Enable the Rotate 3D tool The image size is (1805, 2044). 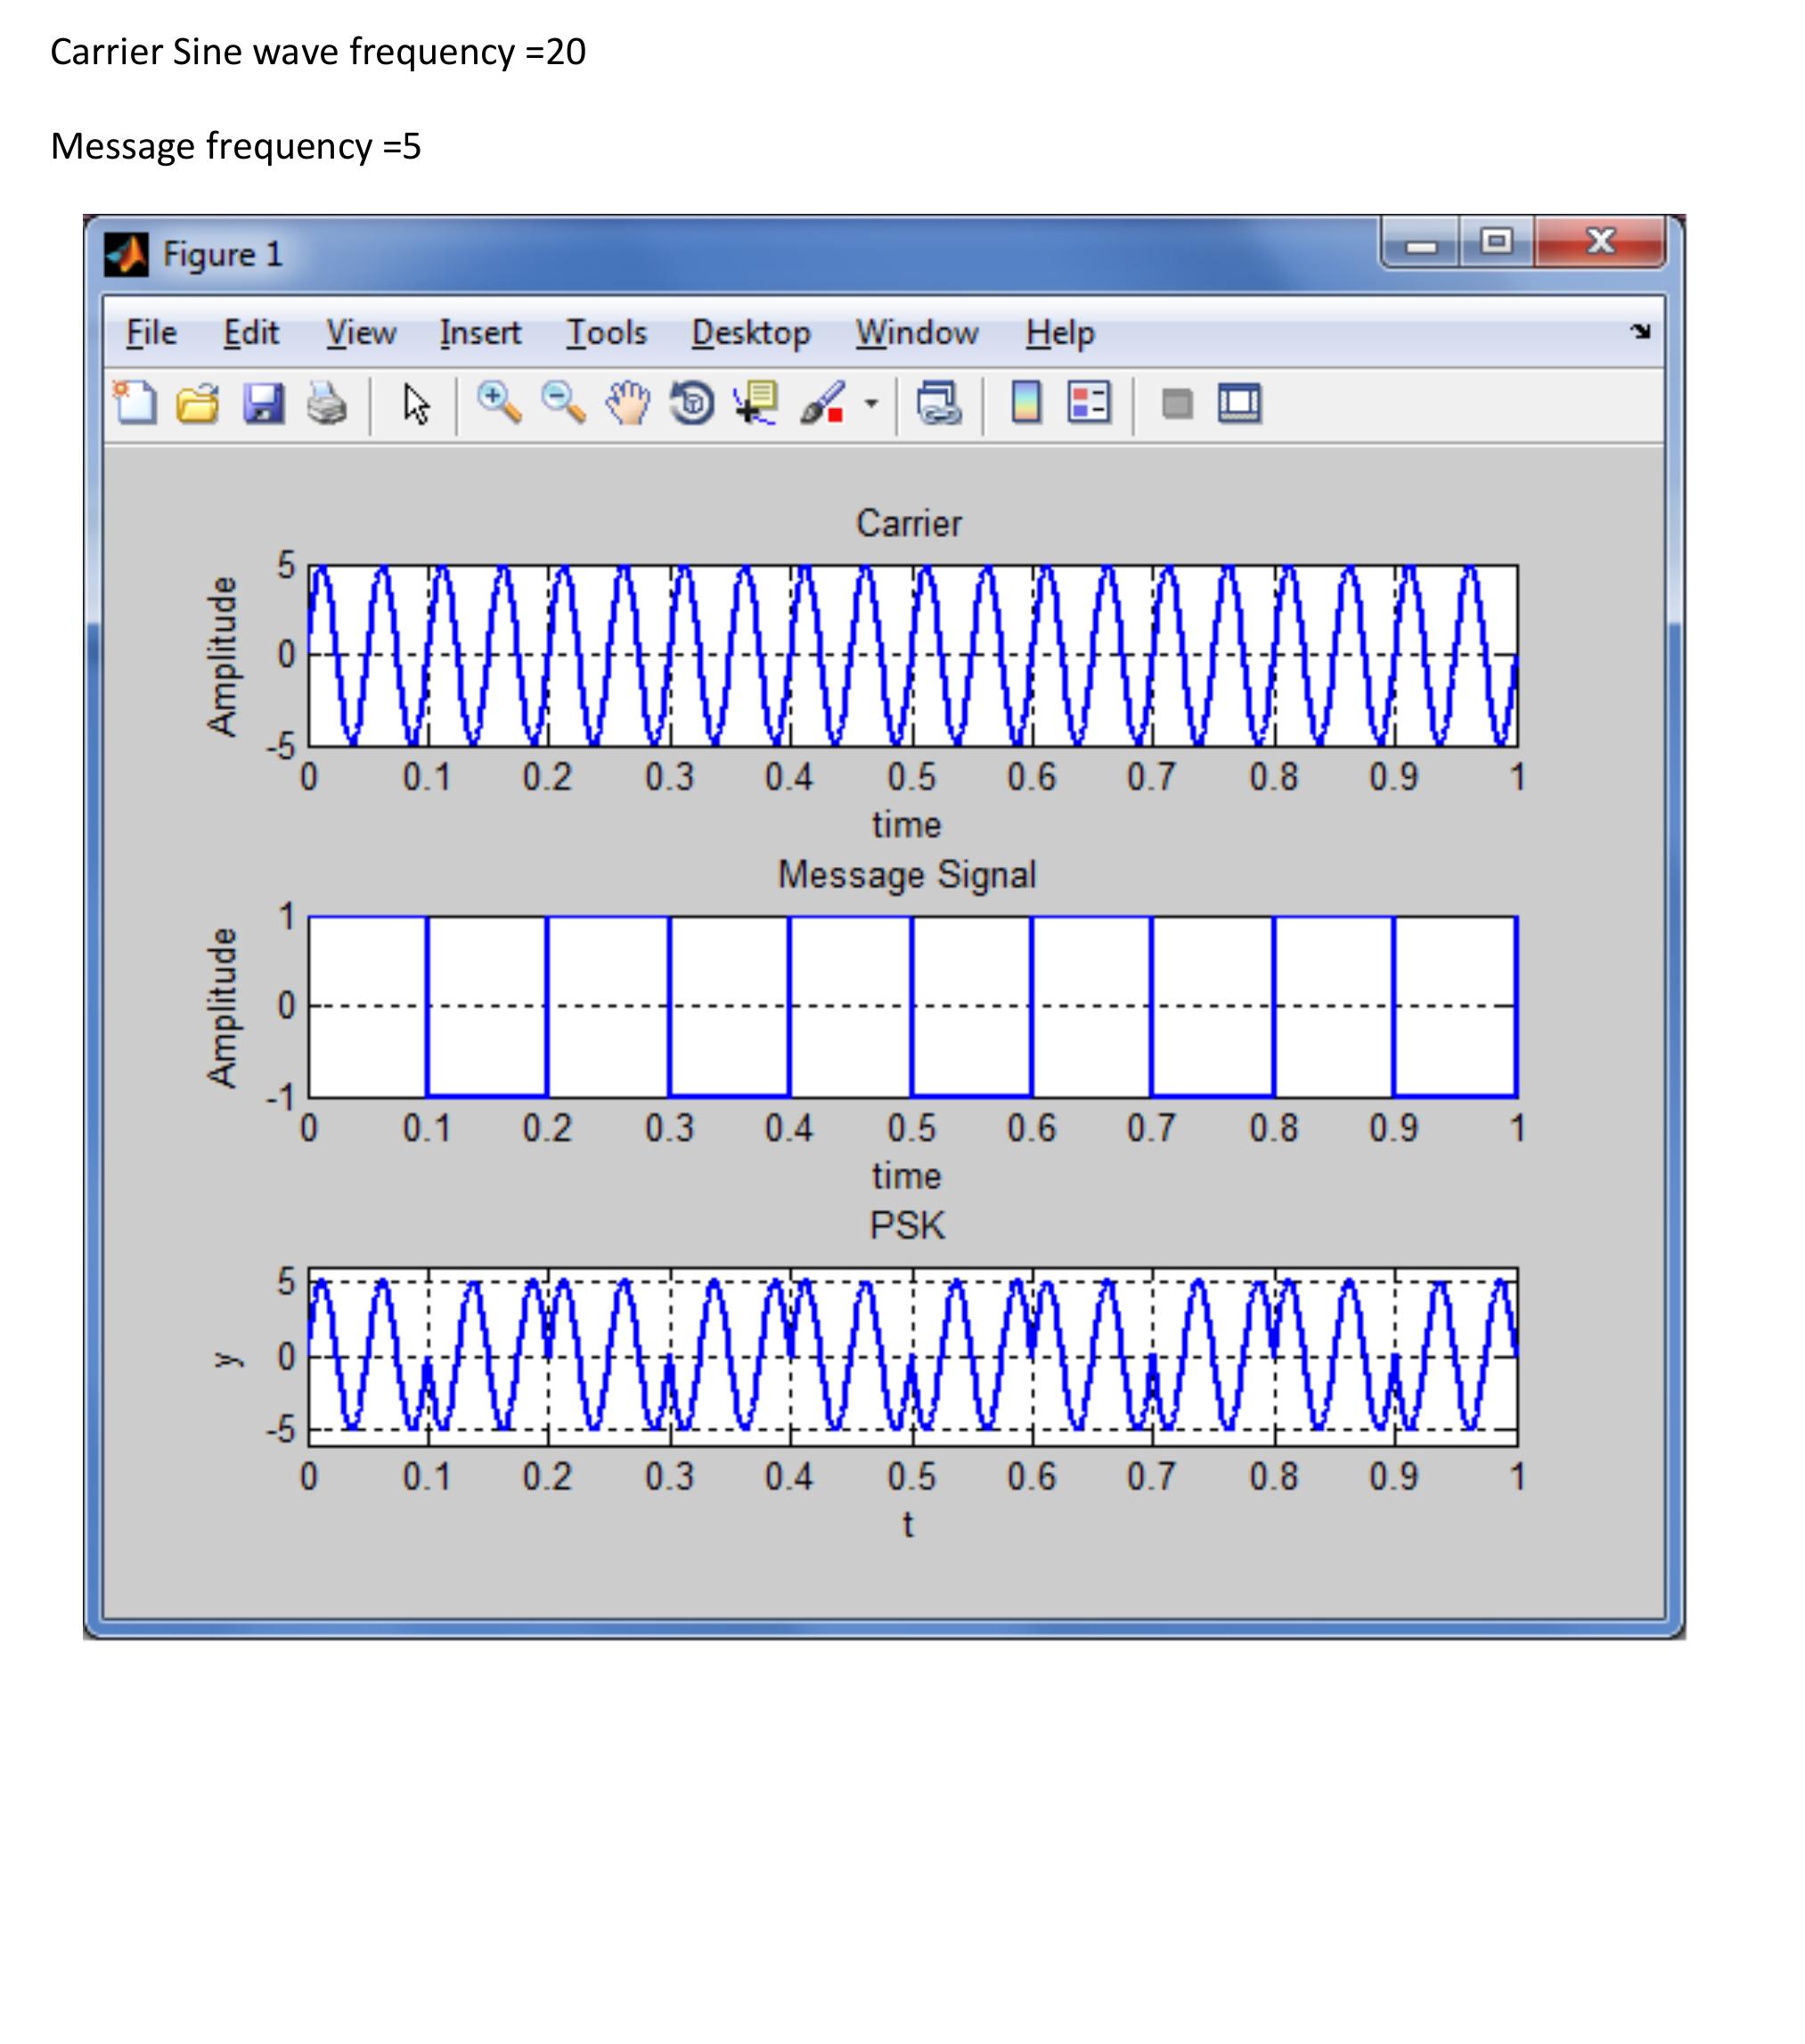pos(692,404)
